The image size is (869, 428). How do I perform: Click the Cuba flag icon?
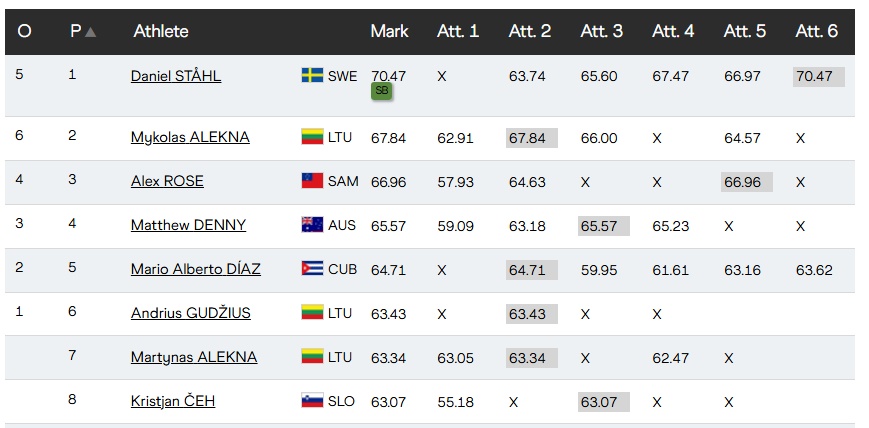tap(312, 269)
